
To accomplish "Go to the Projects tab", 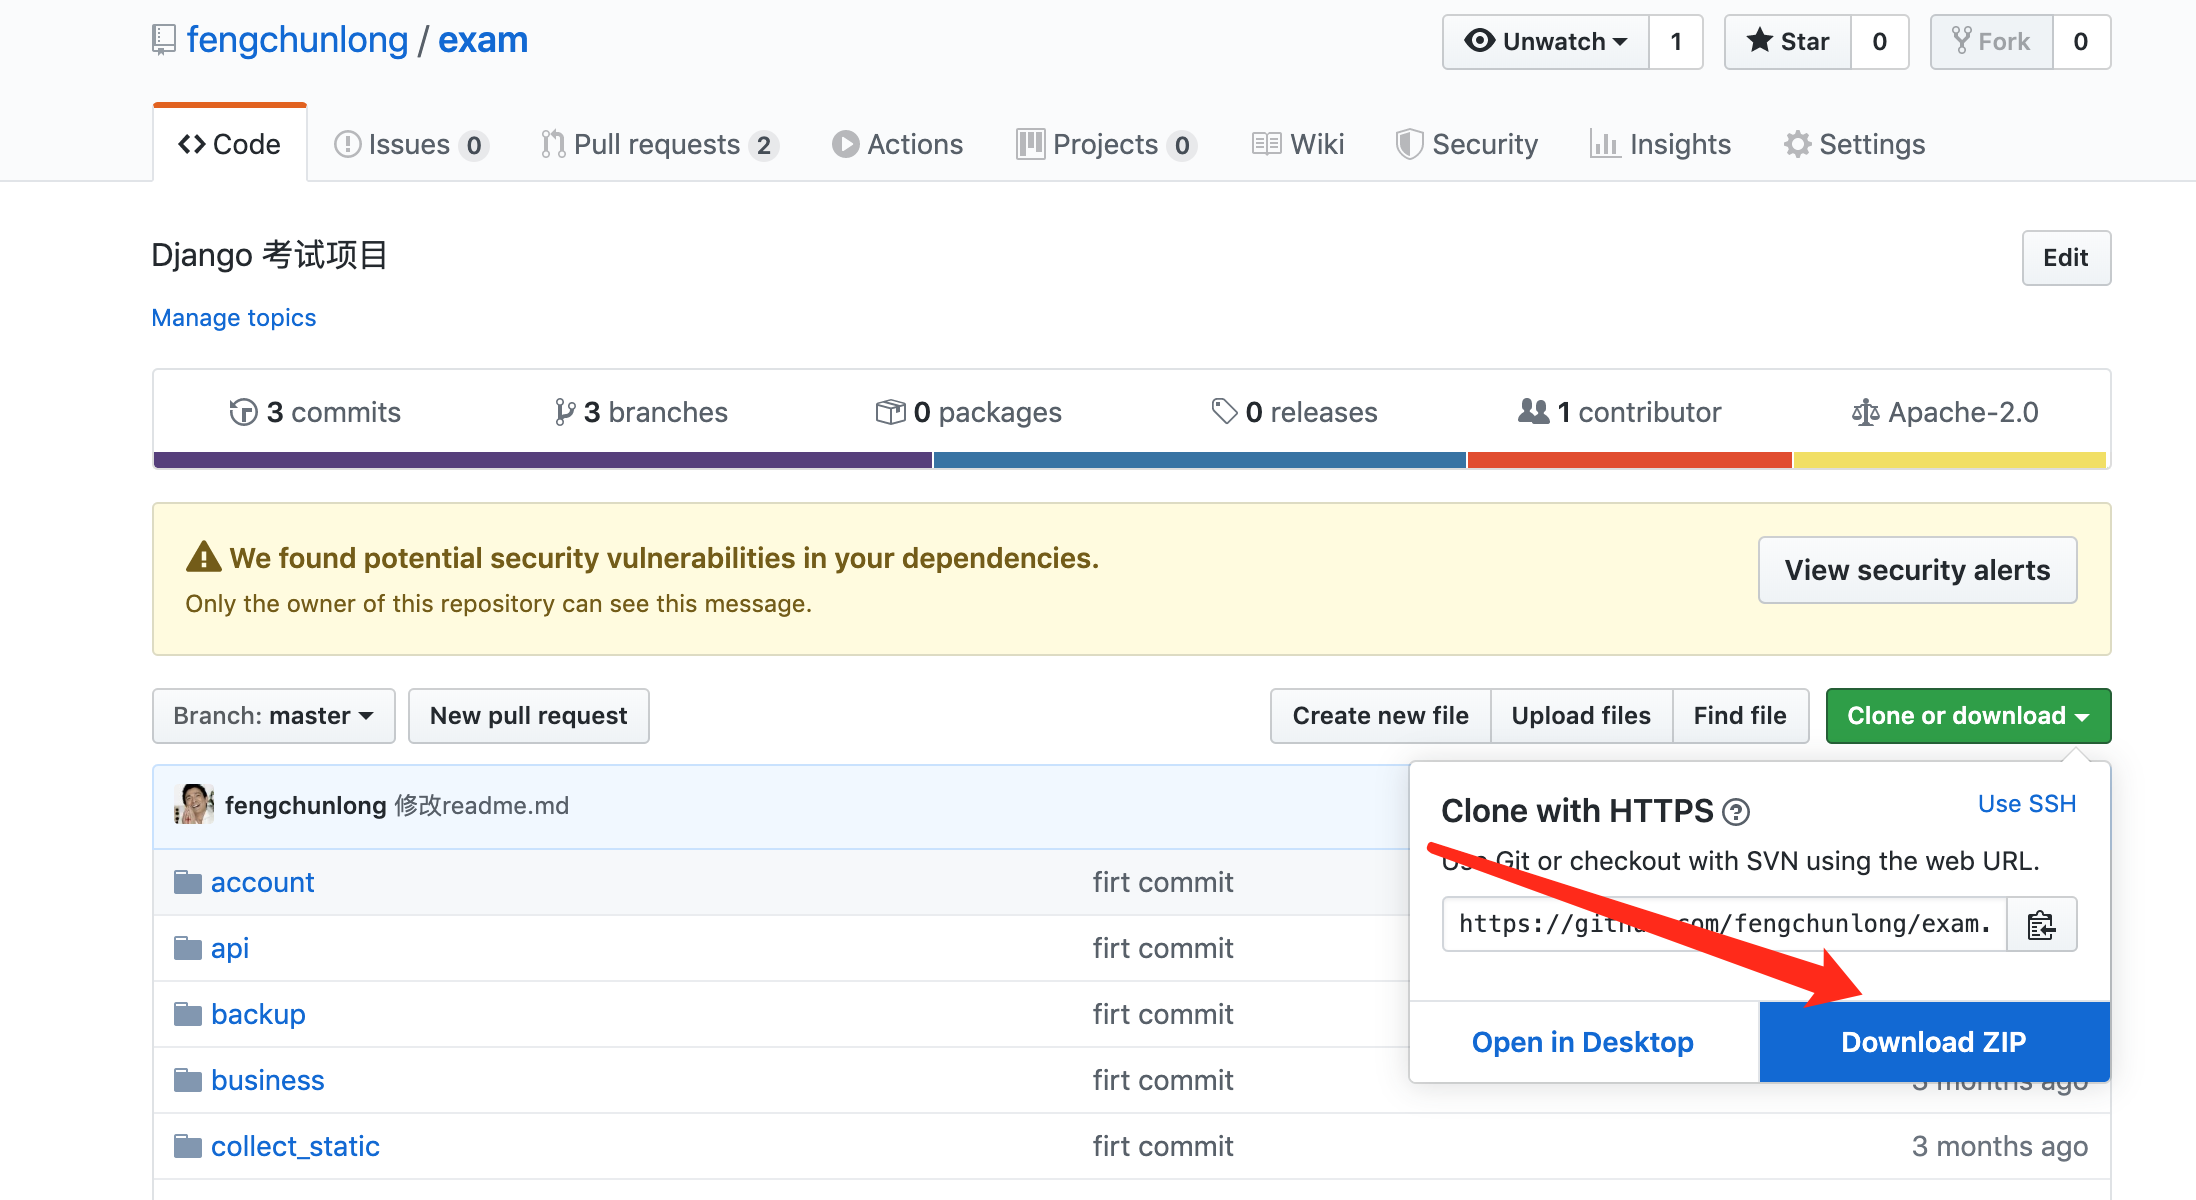I will 1106,144.
